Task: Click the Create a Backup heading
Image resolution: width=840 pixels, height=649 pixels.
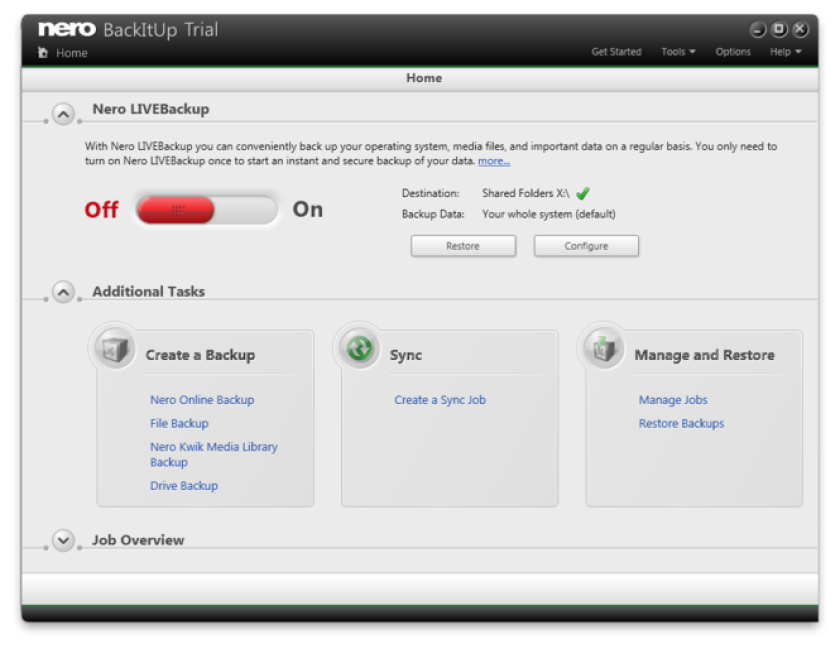Action: (200, 355)
